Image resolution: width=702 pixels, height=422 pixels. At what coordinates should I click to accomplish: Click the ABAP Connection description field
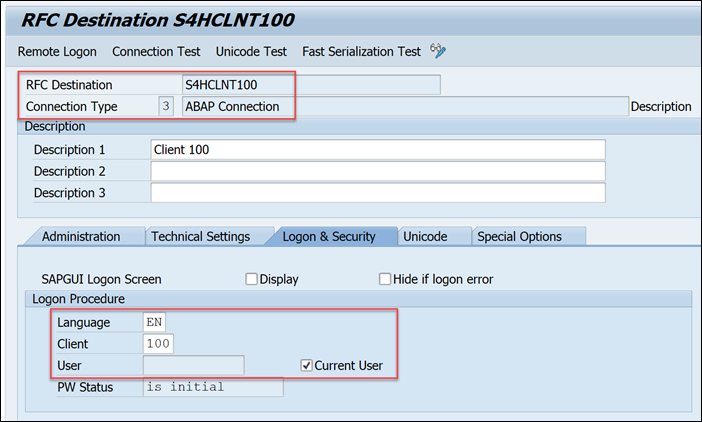pos(405,107)
